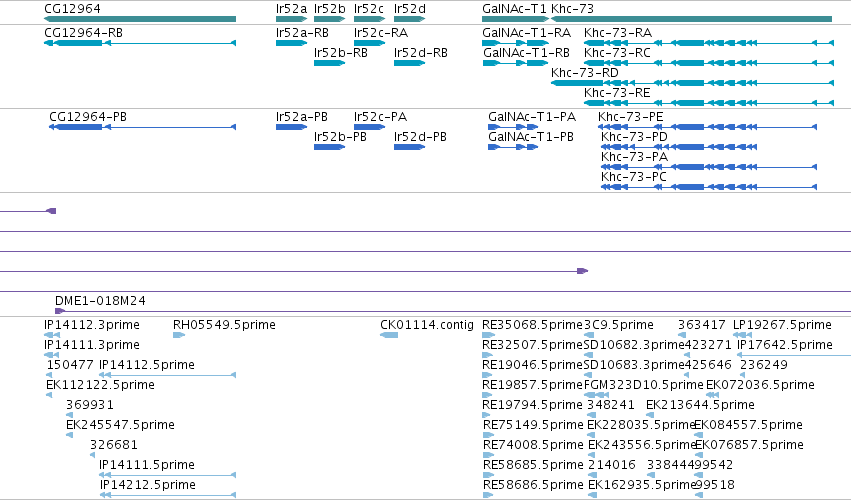Click the CG12964 gene label
851x500 pixels.
pos(72,9)
